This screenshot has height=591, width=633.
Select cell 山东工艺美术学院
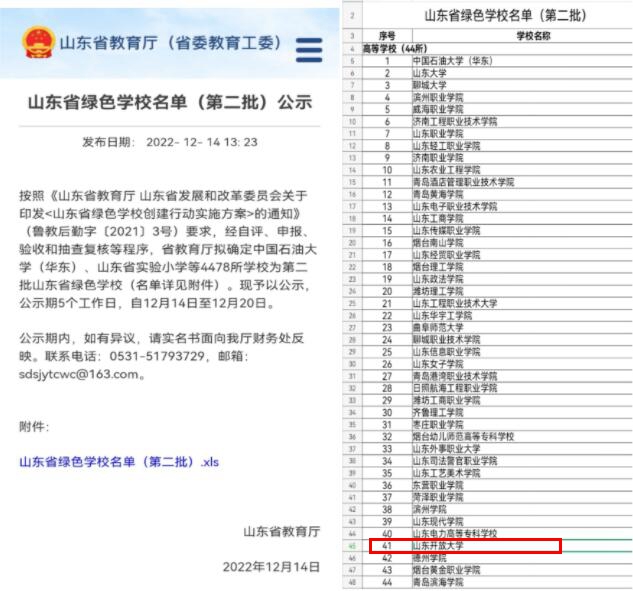pos(522,473)
